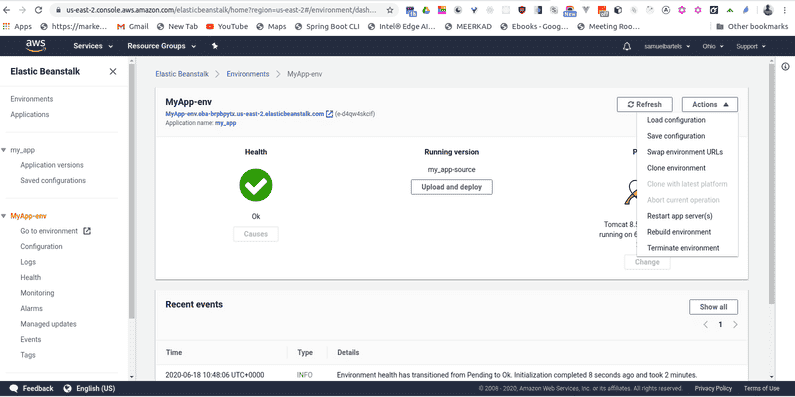Open Environments in sidebar
The image size is (795, 397).
[31, 99]
